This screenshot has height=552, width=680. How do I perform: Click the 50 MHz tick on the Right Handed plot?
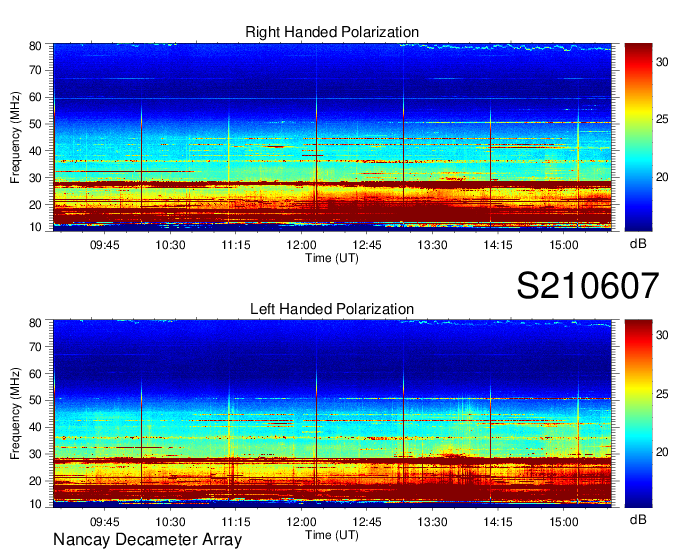coord(35,124)
